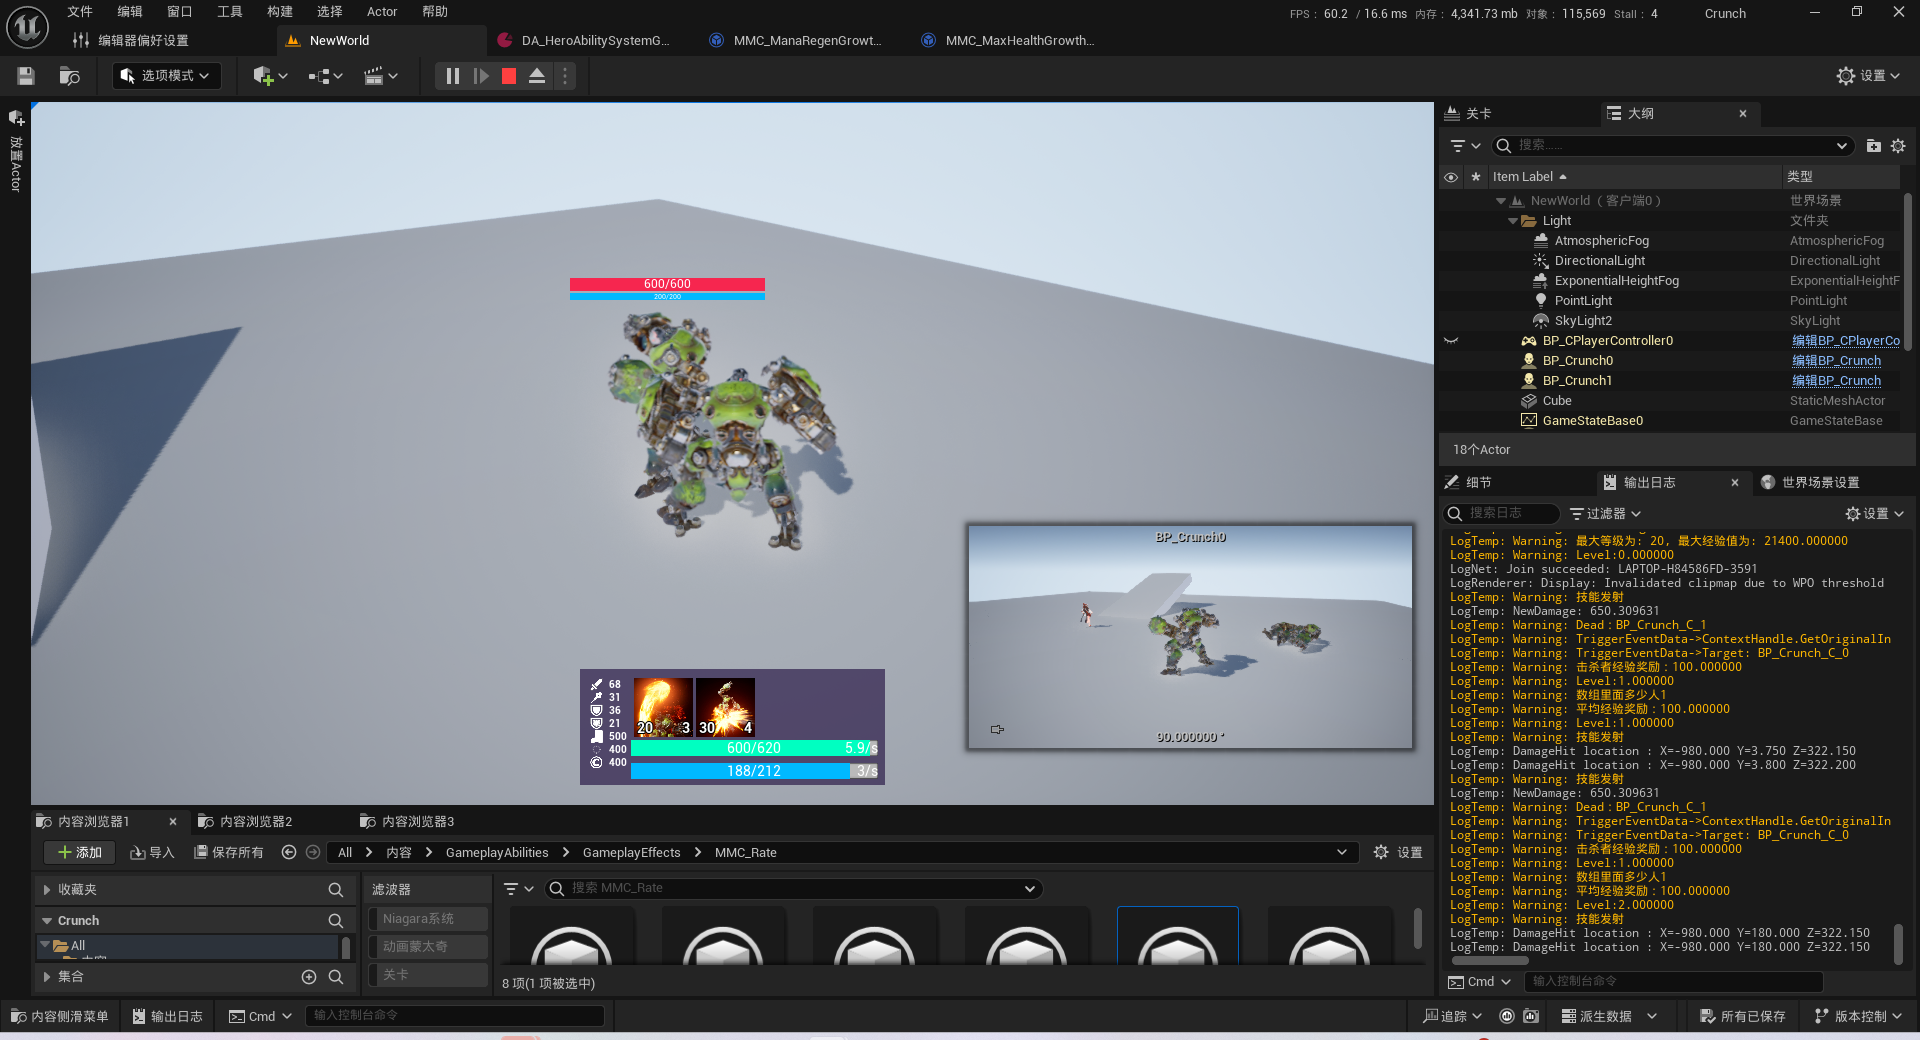Click the health bar 600/620 in the HUD

[x=754, y=749]
